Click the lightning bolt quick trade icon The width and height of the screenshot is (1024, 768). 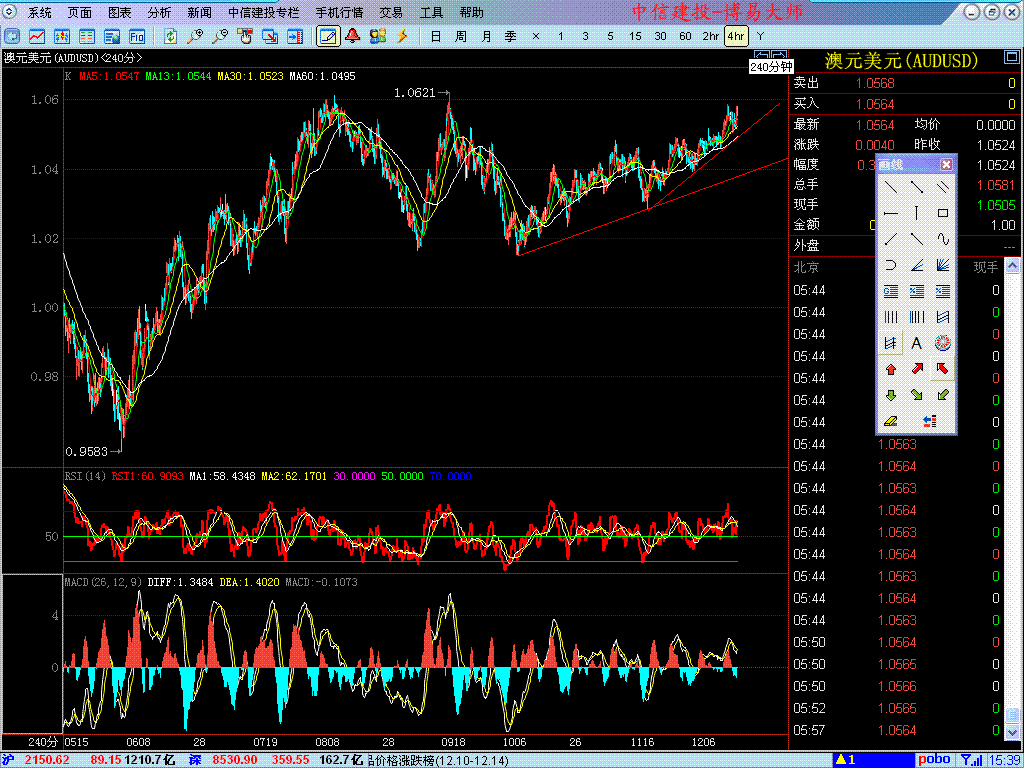coord(402,36)
